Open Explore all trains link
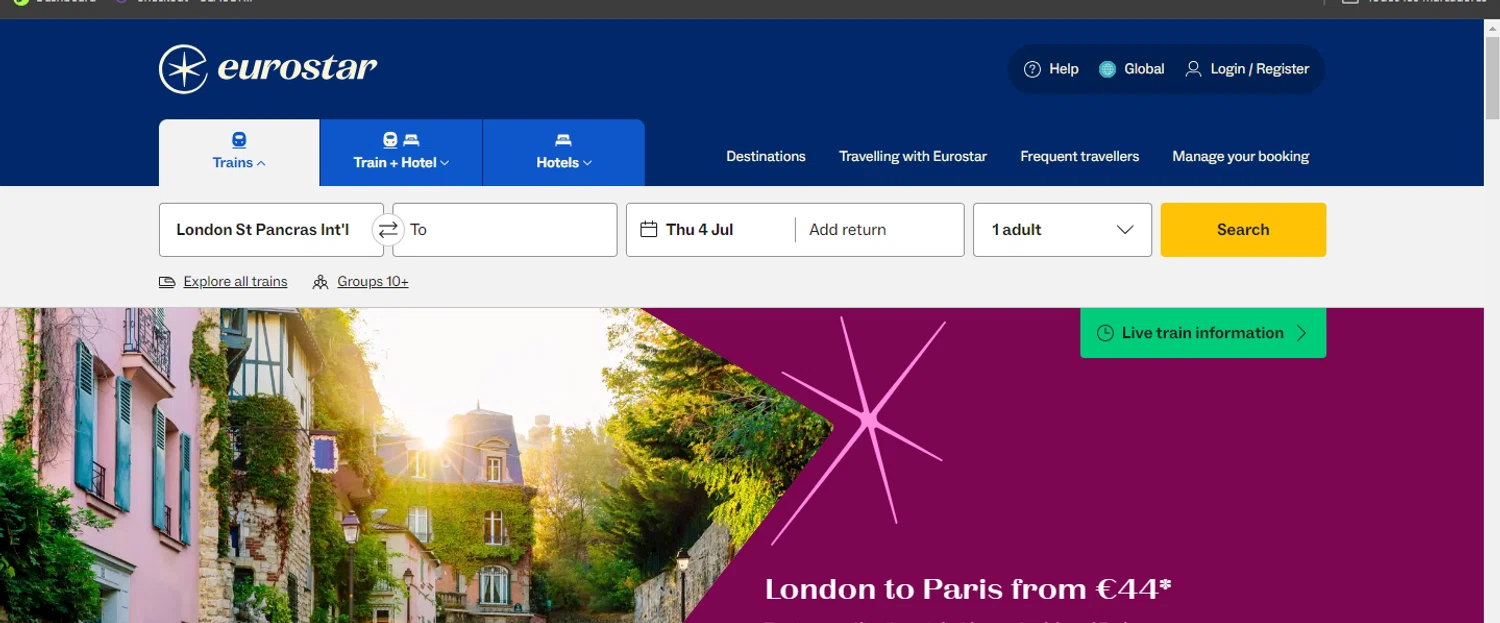Screen dimensions: 1500x623 pyautogui.click(x=235, y=282)
